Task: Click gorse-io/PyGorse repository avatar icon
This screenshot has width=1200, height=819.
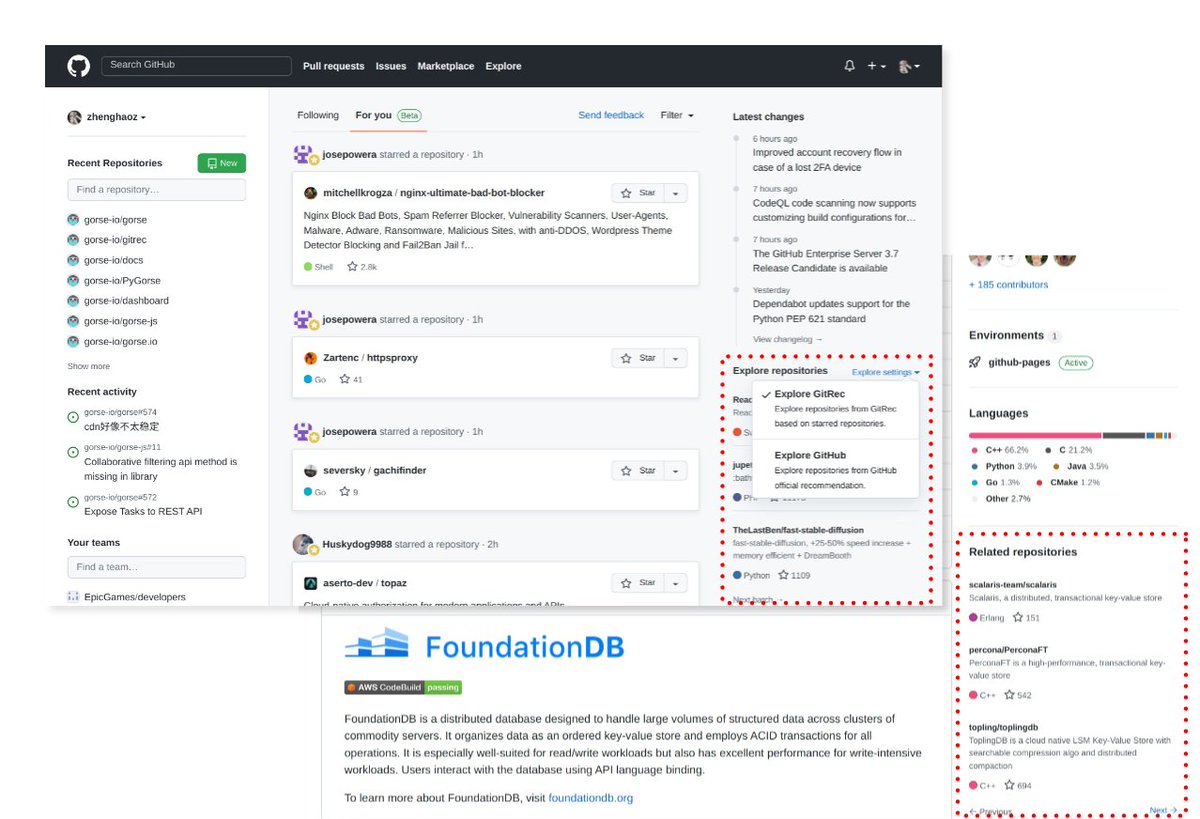Action: [x=73, y=281]
